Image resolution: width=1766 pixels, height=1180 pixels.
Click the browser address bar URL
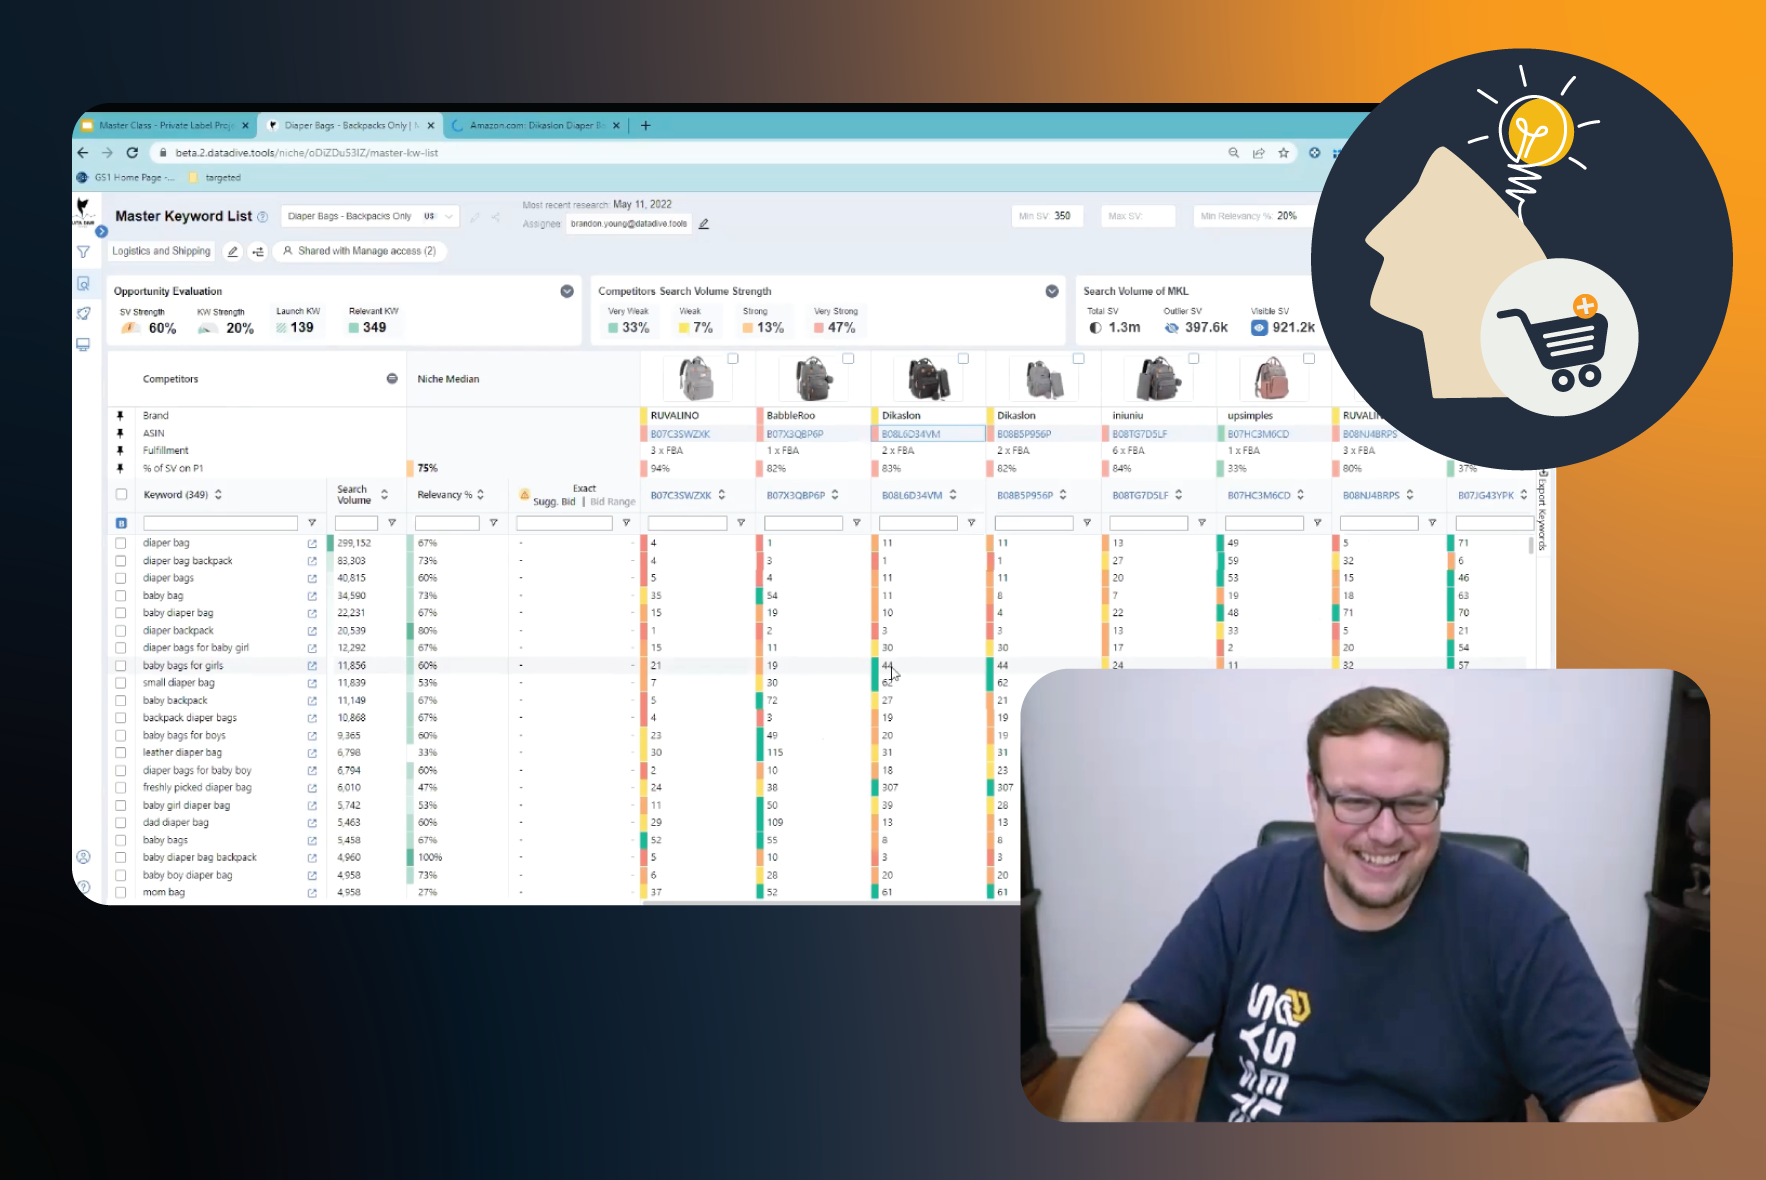point(306,153)
